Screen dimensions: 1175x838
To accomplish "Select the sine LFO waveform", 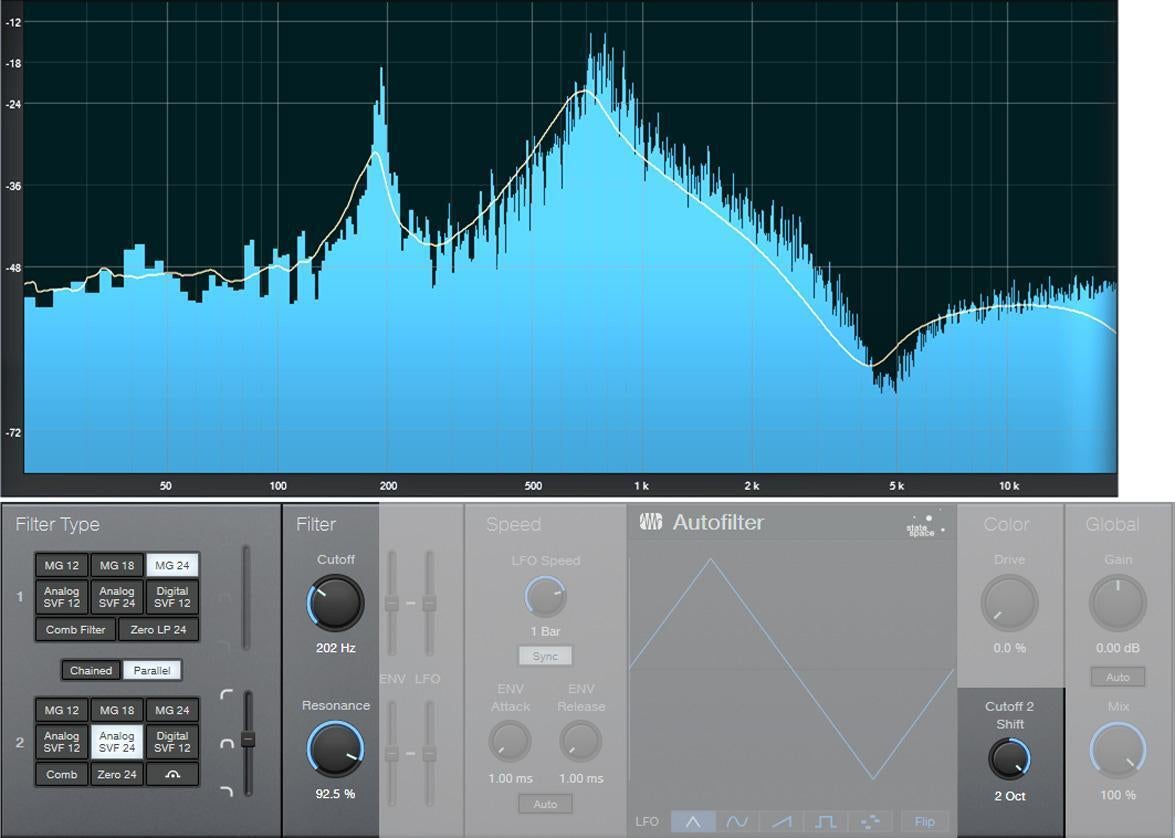I will point(735,820).
